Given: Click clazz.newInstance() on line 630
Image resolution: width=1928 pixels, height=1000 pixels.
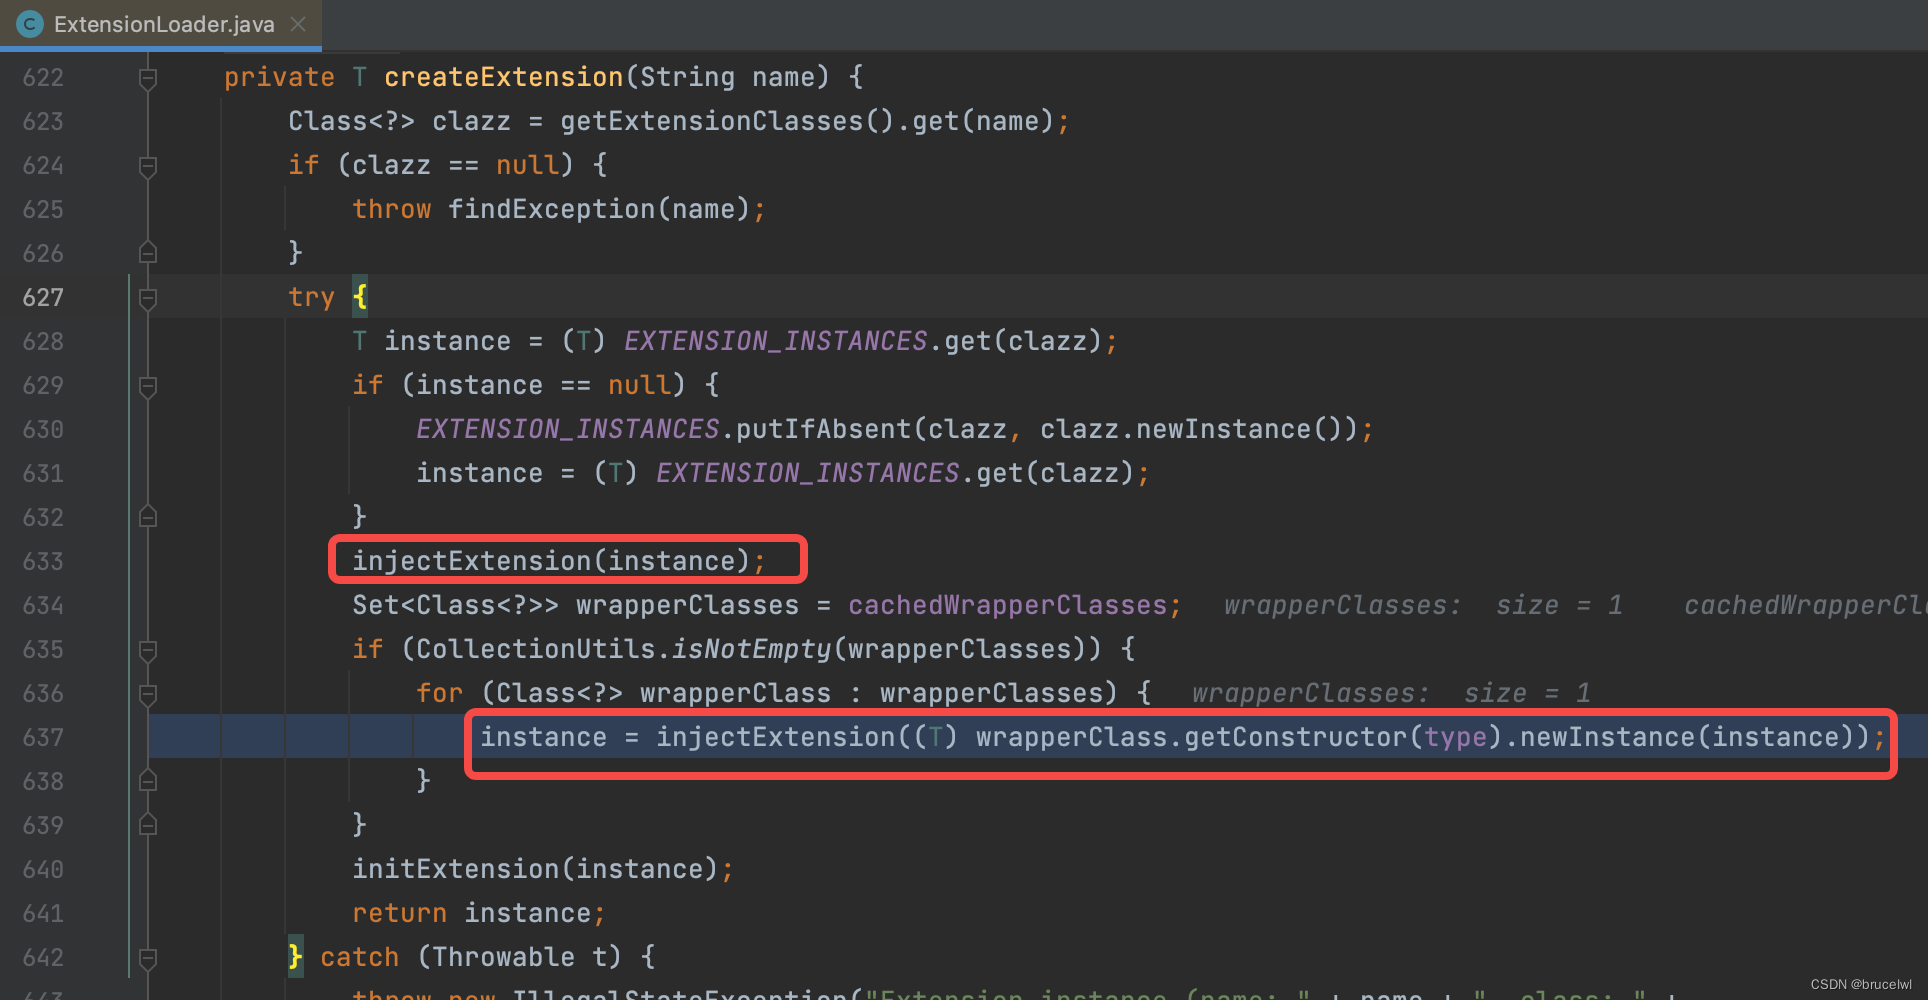Looking at the screenshot, I should (1192, 429).
